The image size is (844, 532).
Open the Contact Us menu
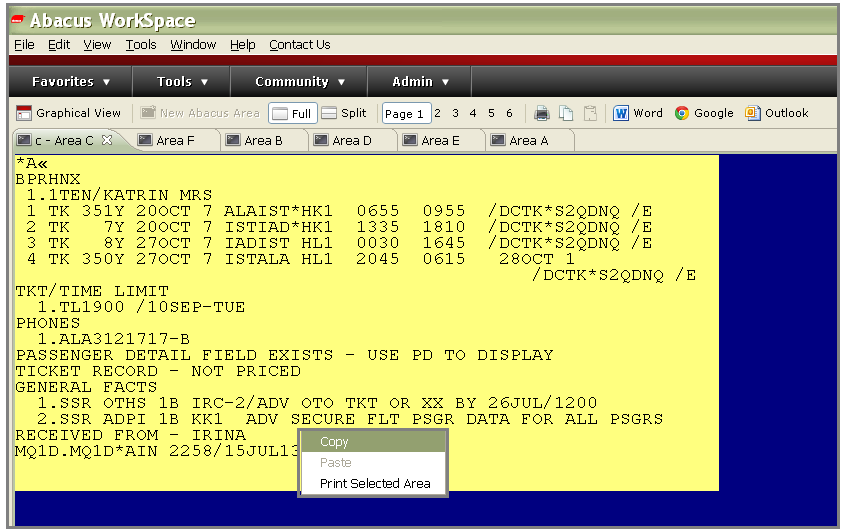pos(300,45)
